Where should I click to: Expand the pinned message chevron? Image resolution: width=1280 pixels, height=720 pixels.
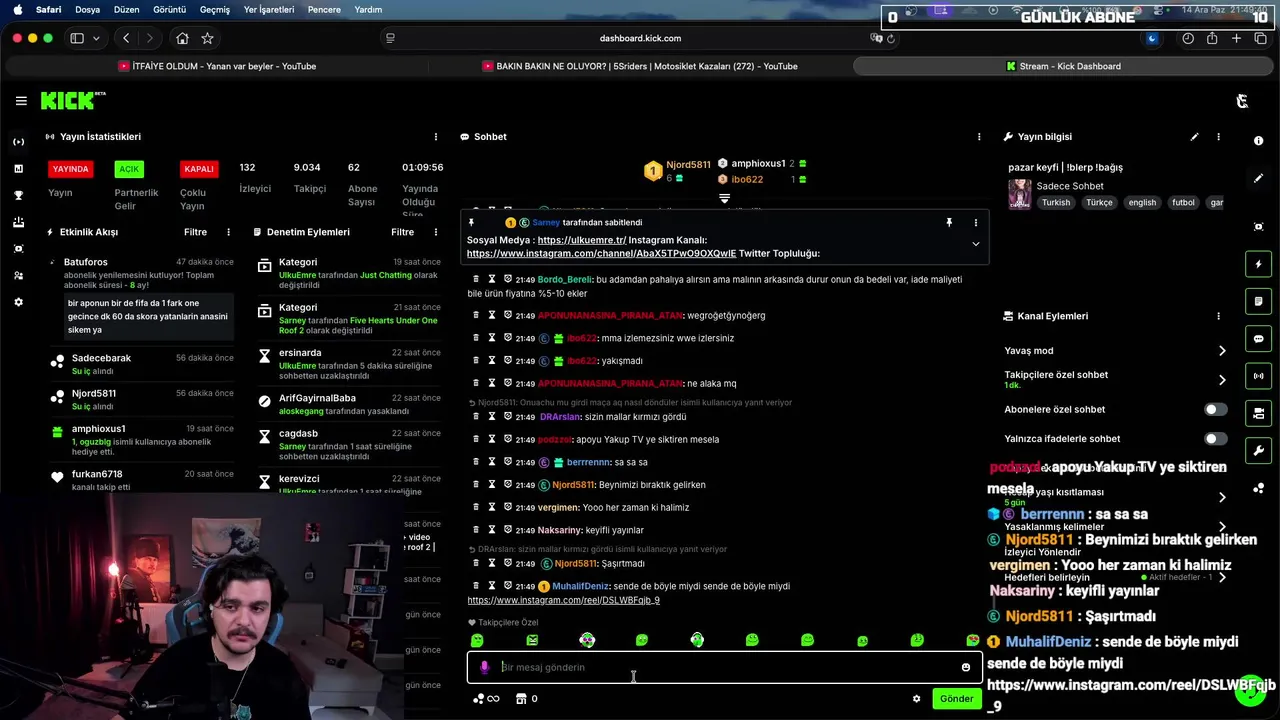976,244
